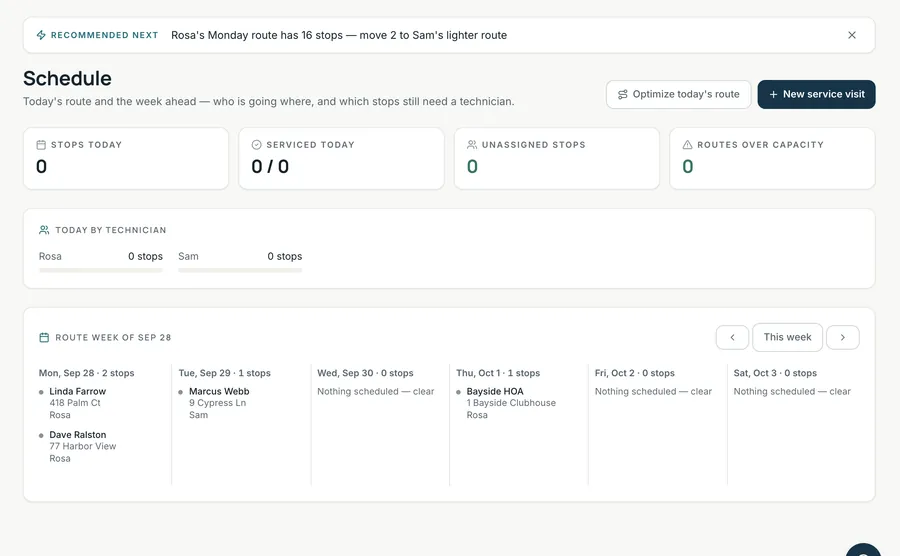This screenshot has height=556, width=900.
Task: Click the people icon beside Today By Technician
Action: coord(44,230)
